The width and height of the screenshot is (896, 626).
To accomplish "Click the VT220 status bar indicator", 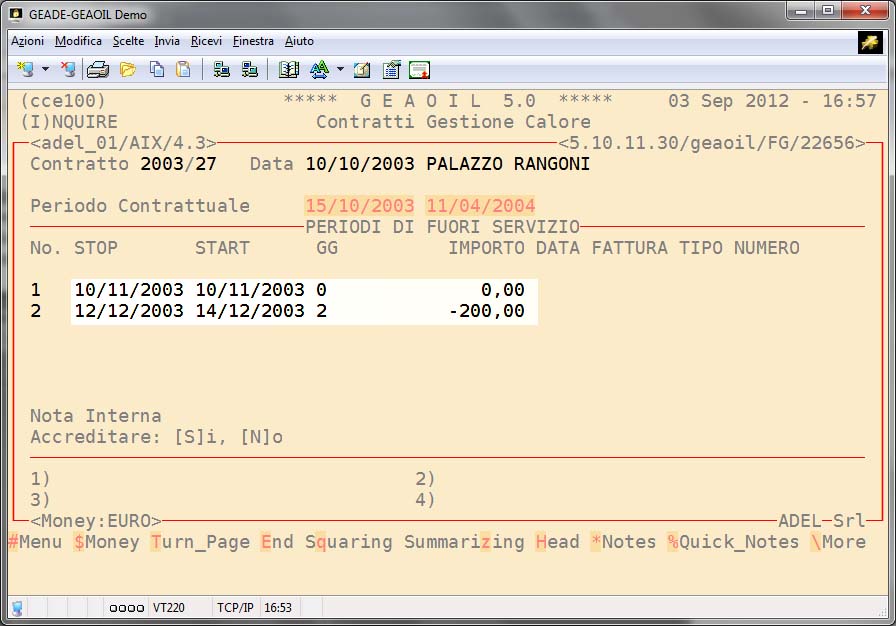I will (166, 607).
